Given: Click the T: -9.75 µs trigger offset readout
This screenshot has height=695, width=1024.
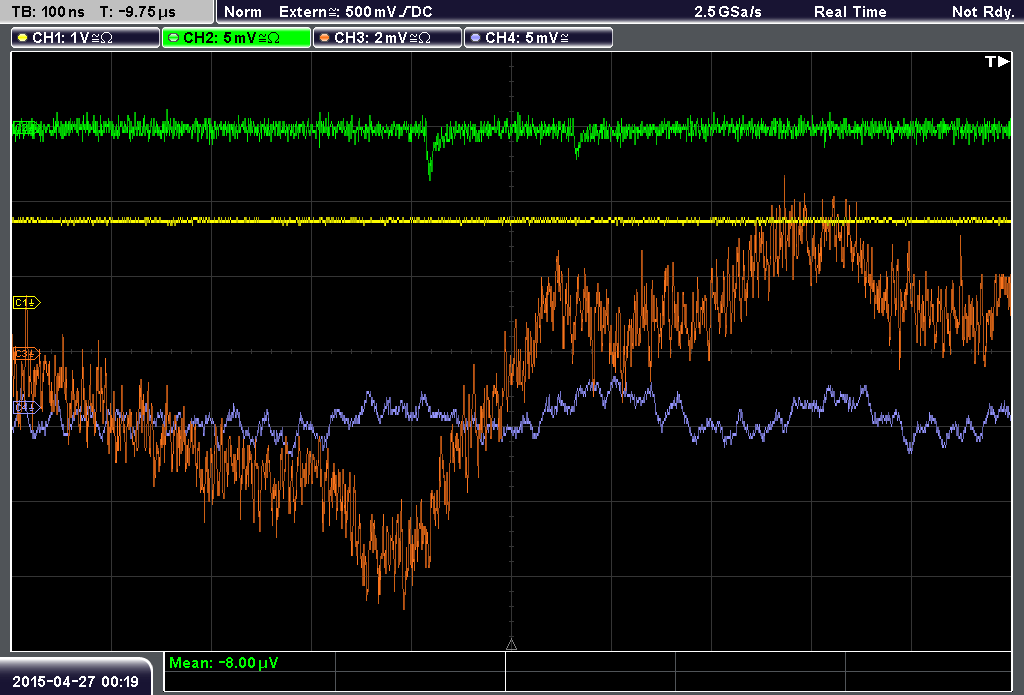Looking at the screenshot, I should click(x=138, y=12).
